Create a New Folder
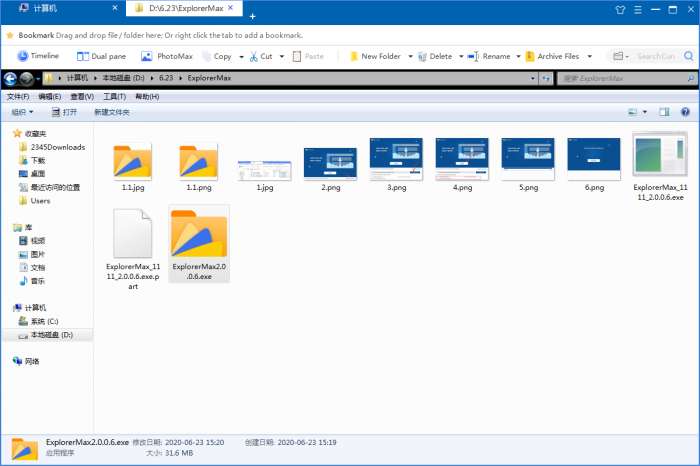Image resolution: width=700 pixels, height=466 pixels. (375, 56)
